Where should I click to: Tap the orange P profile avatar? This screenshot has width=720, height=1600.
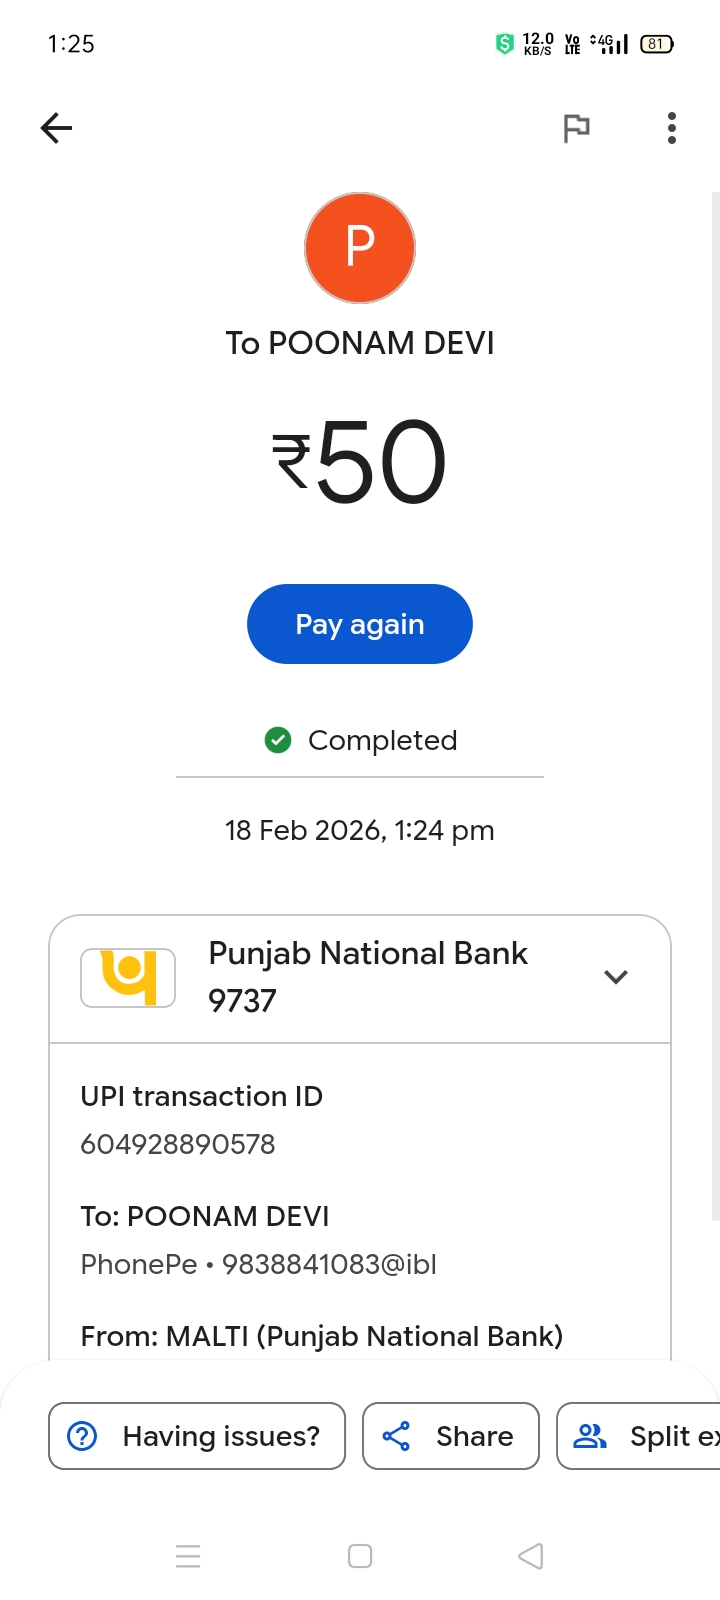(360, 248)
